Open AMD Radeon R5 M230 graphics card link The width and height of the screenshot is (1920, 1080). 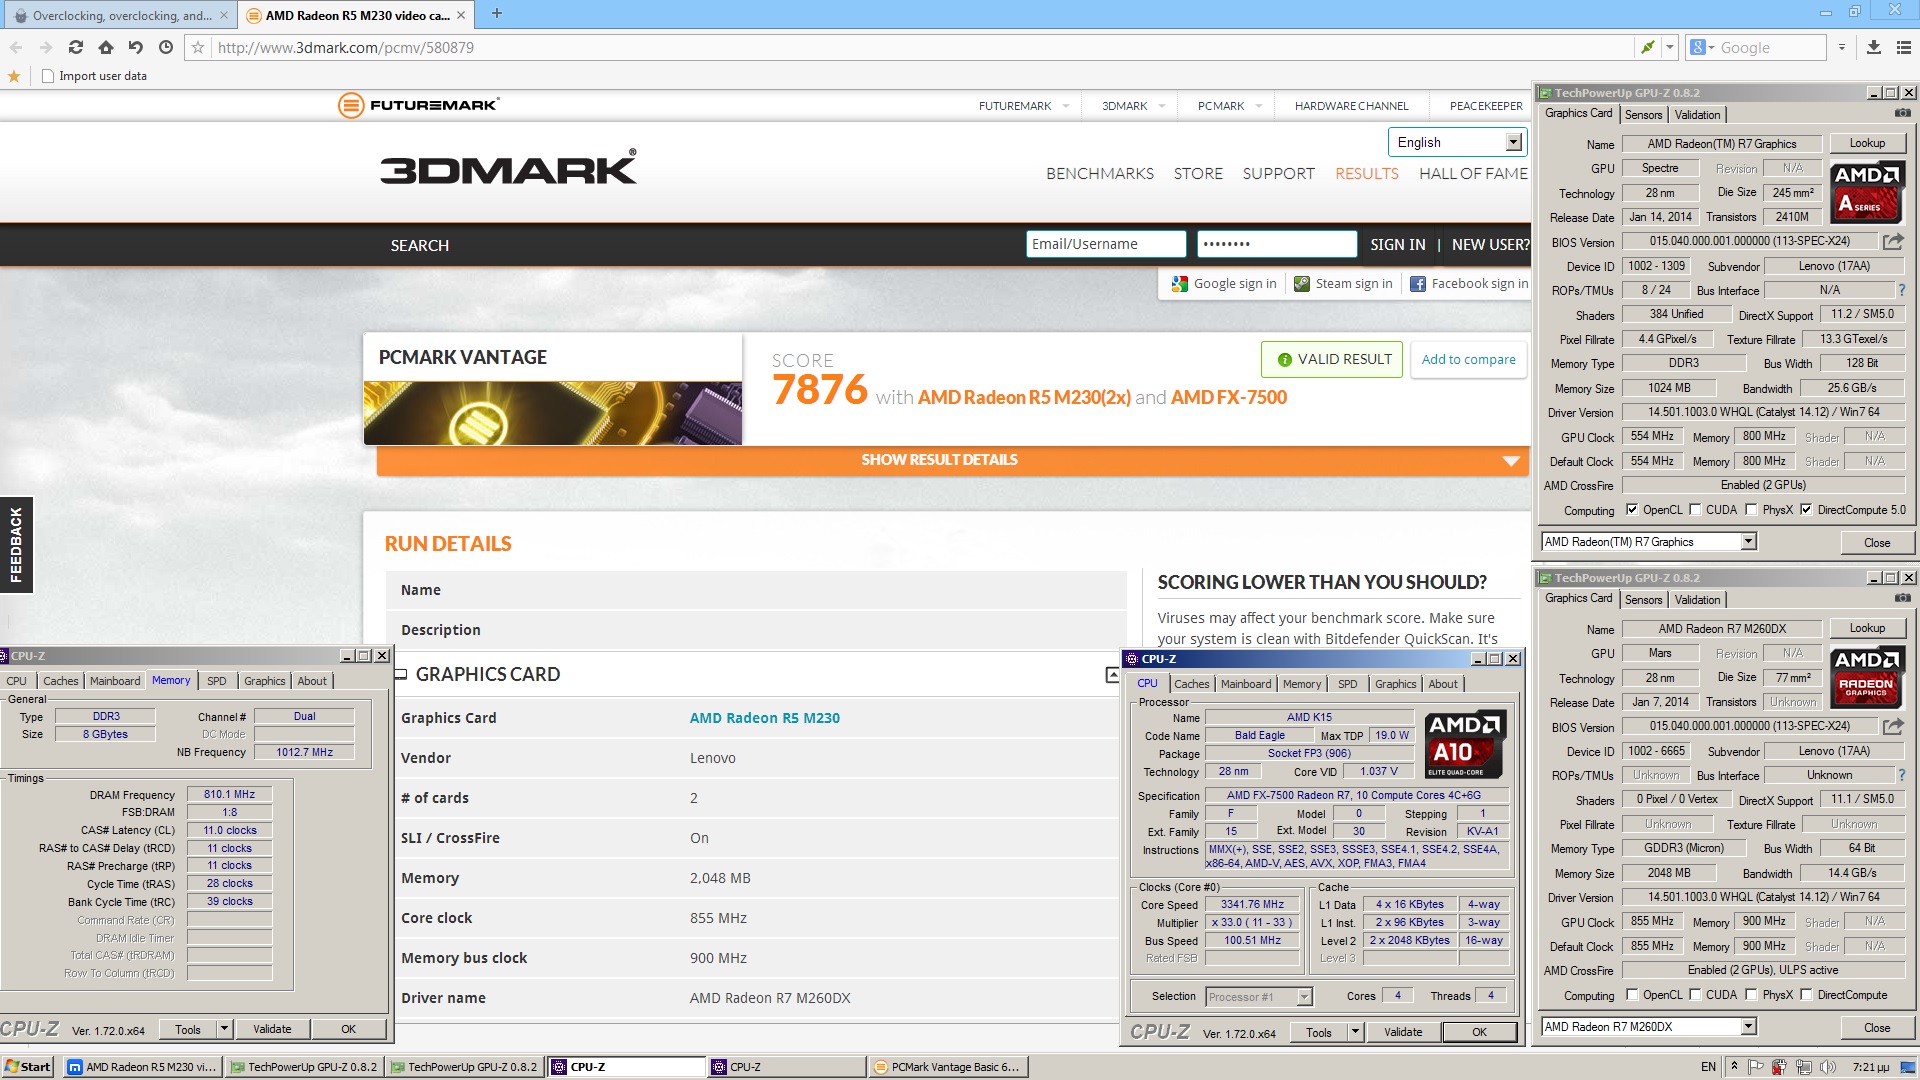(764, 717)
